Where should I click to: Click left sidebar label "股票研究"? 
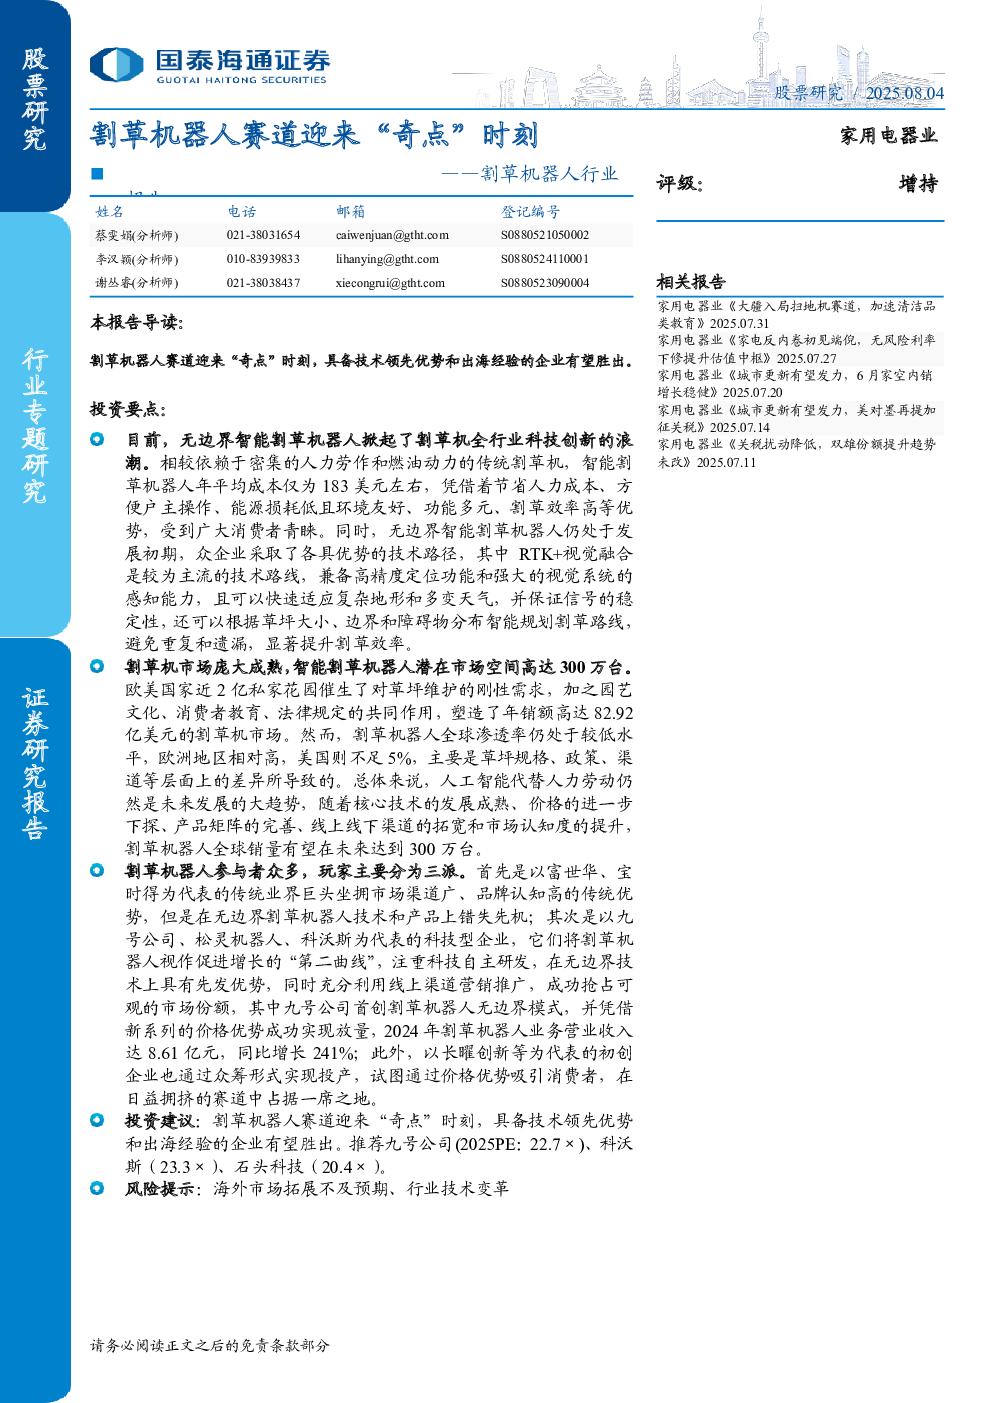tap(35, 99)
